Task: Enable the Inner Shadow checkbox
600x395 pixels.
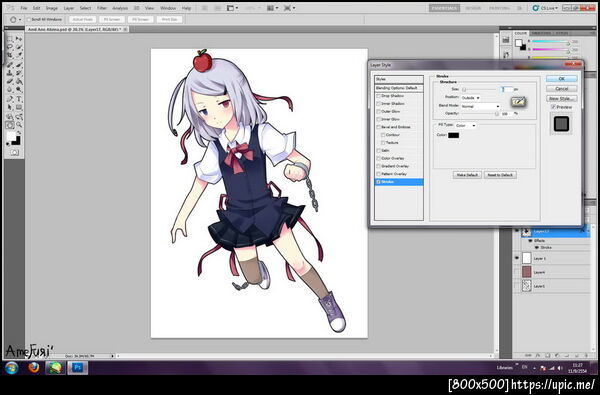Action: [x=378, y=103]
